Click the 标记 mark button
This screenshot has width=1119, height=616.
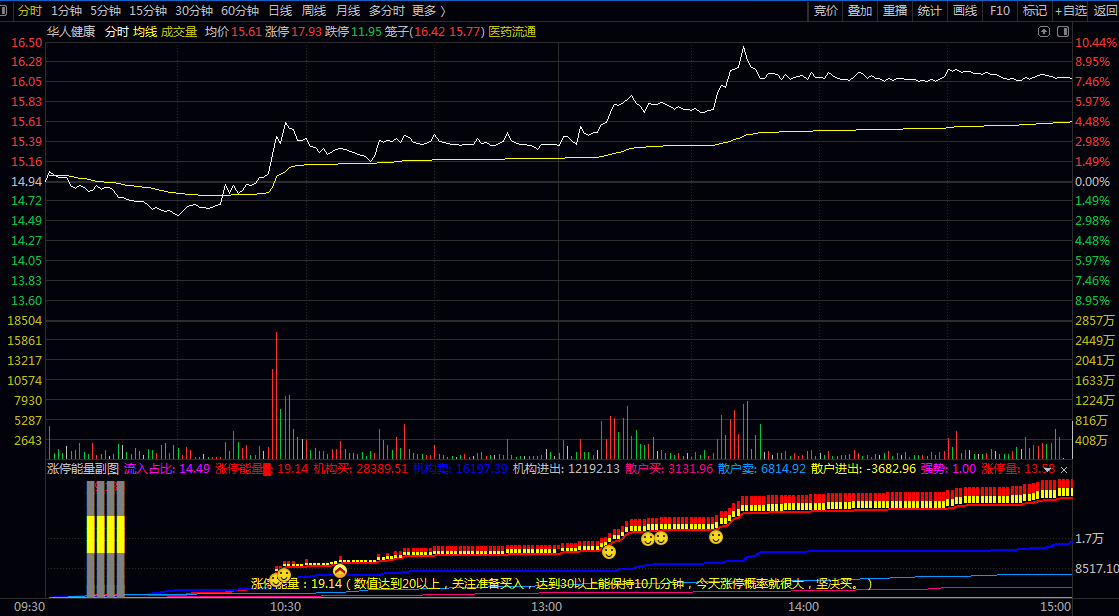tap(1035, 11)
